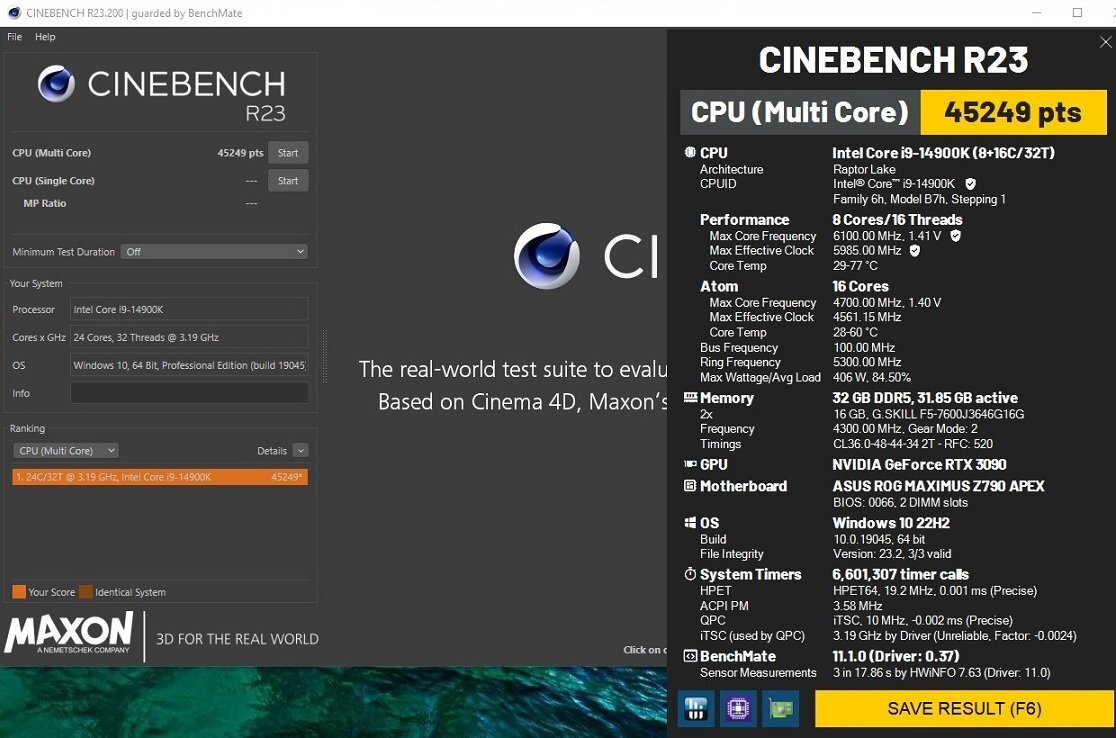Open the CPU-Z chip icon
The width and height of the screenshot is (1116, 738).
click(738, 708)
